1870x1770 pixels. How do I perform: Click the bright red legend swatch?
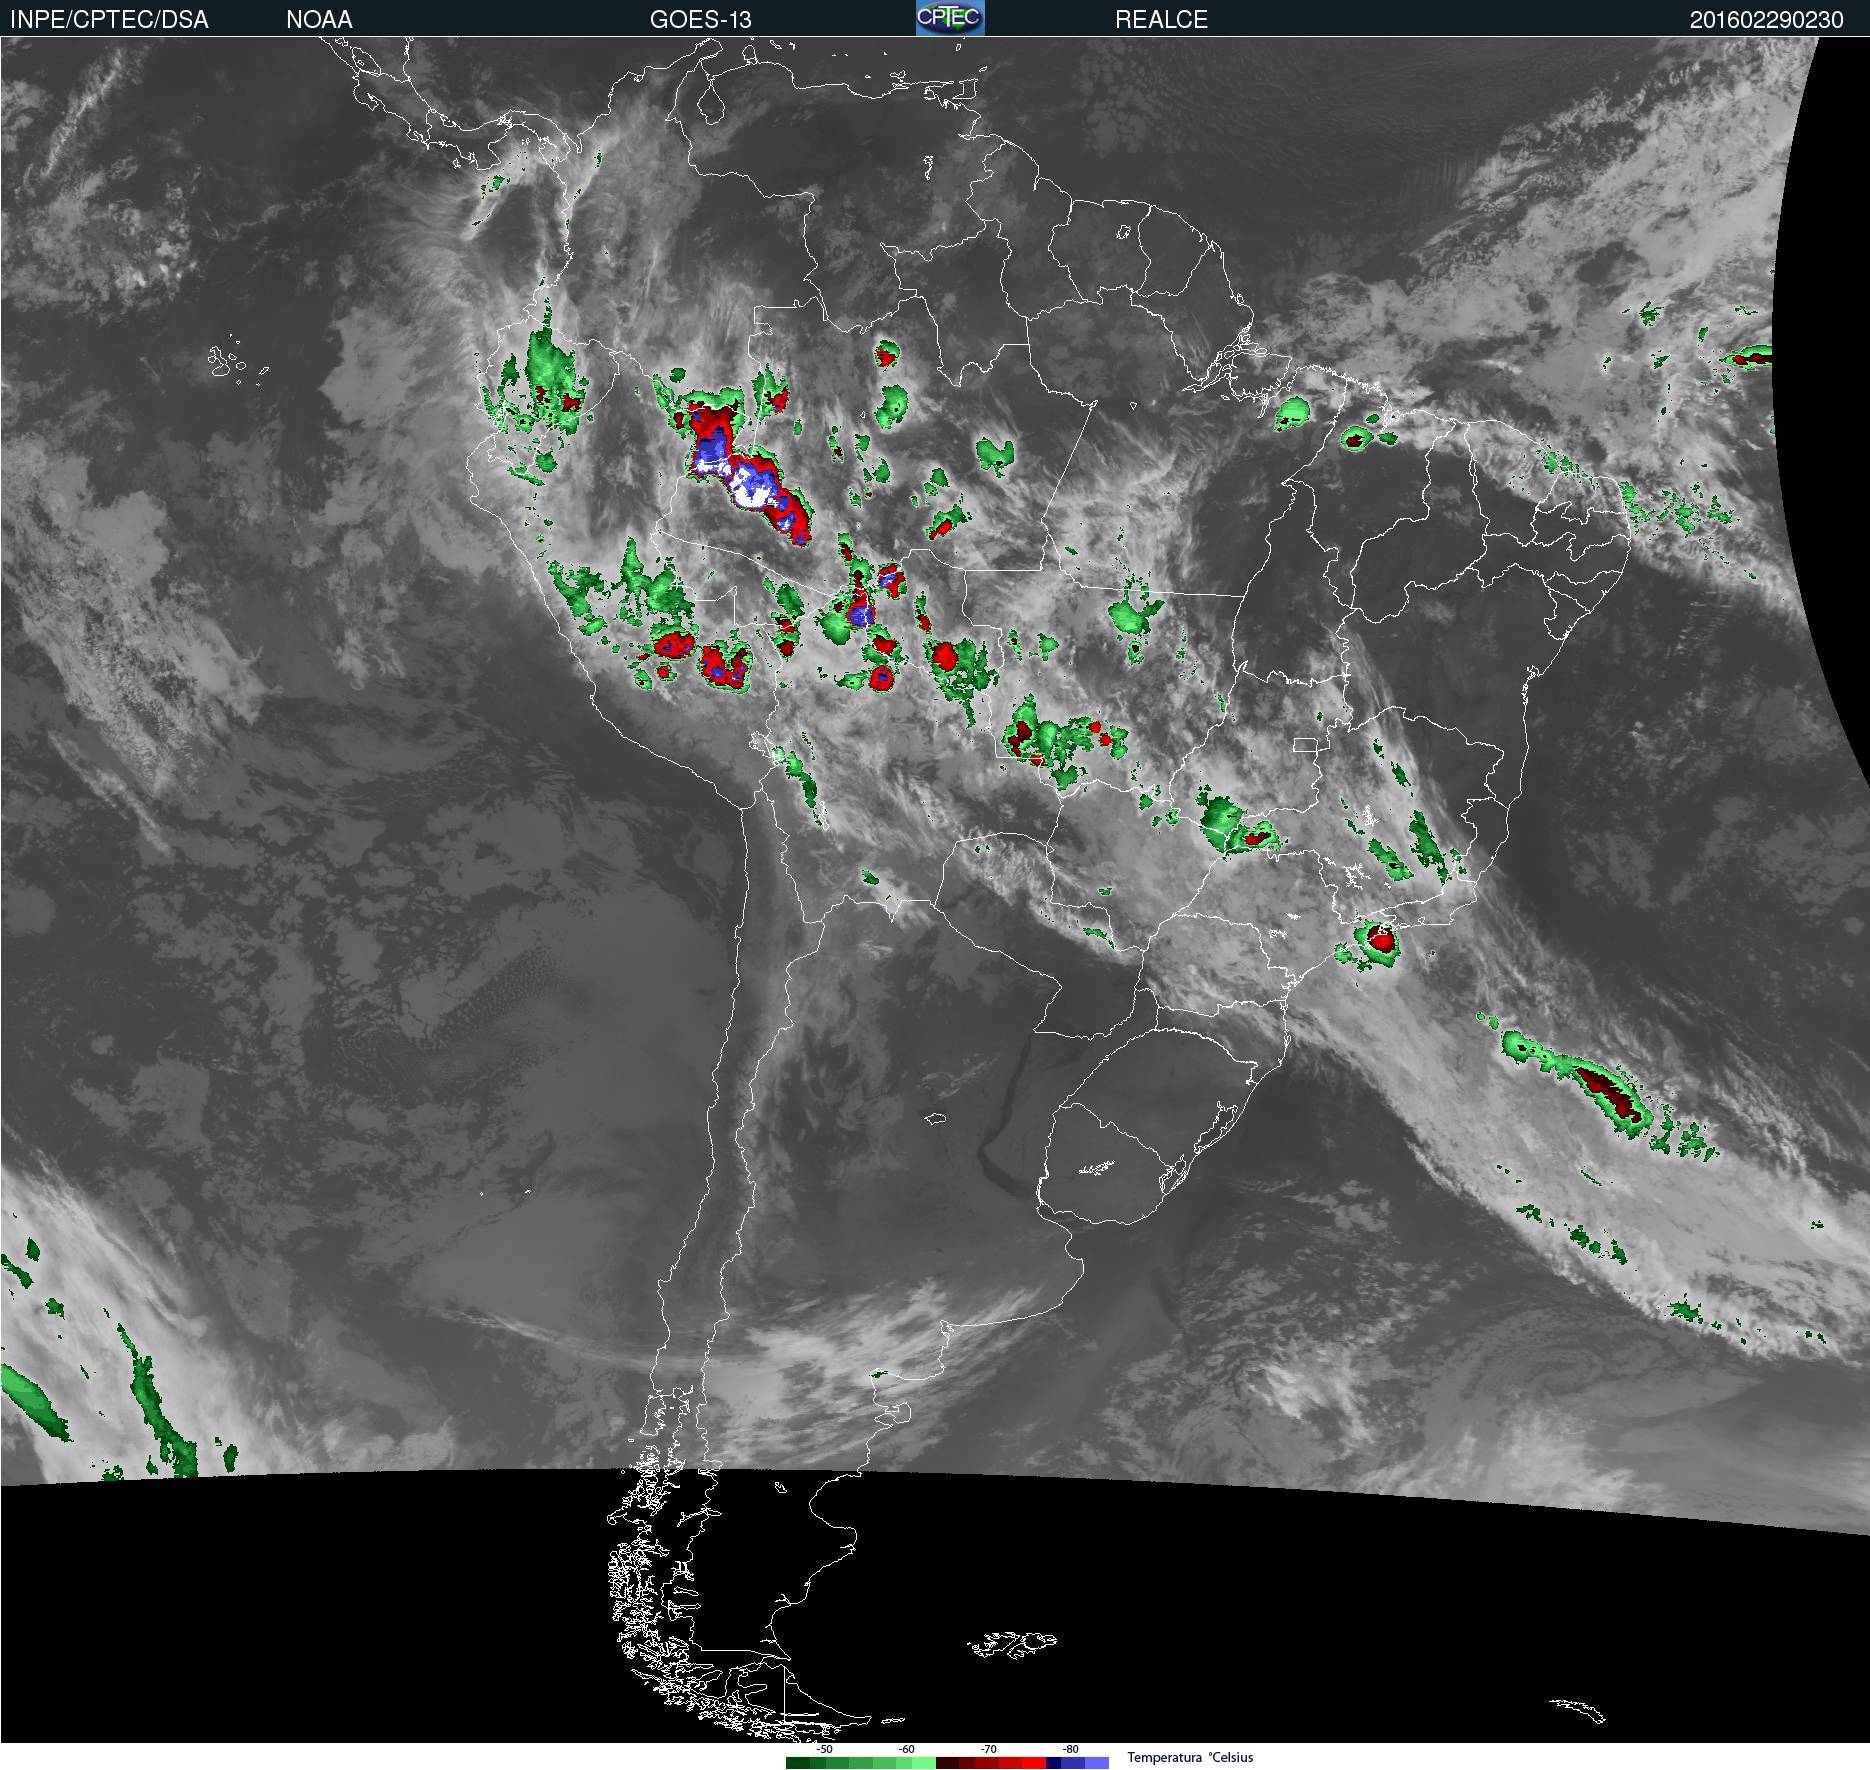[1034, 1763]
